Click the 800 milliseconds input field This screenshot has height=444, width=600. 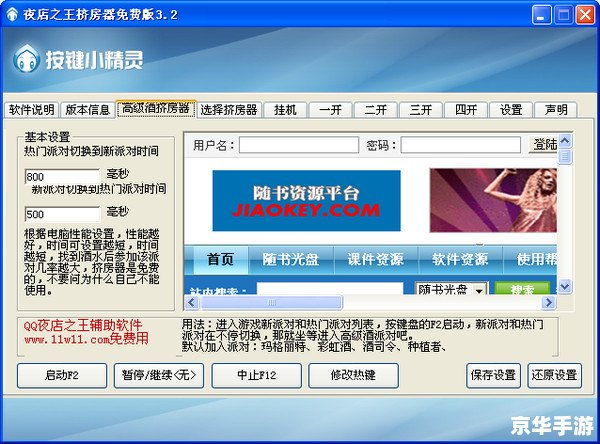(62, 176)
